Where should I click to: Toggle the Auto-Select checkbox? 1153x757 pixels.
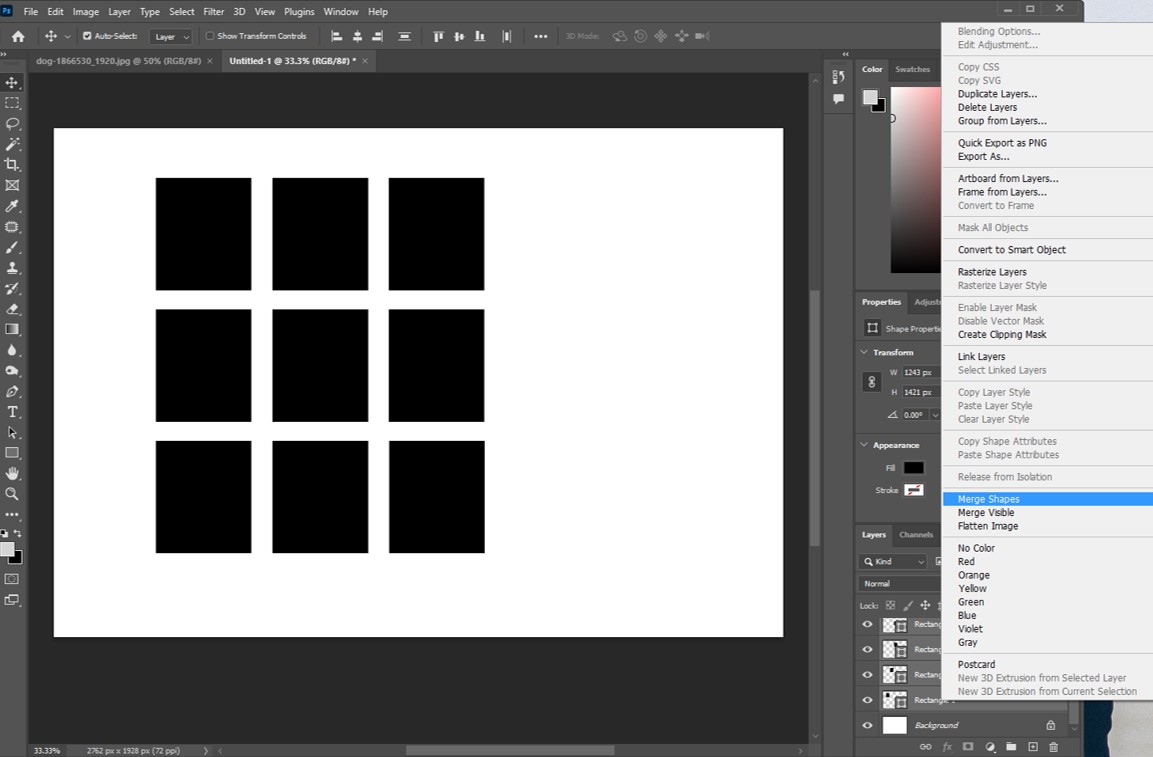(x=87, y=35)
